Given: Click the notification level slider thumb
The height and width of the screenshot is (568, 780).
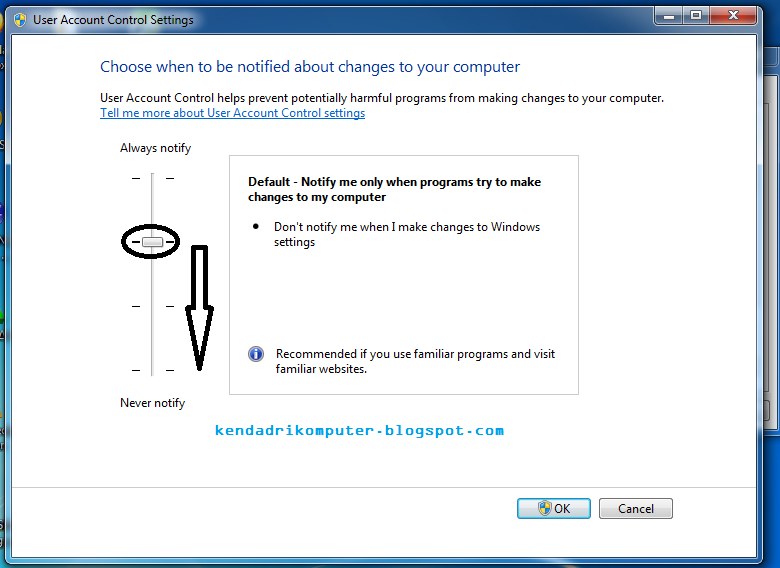Looking at the screenshot, I should (x=152, y=242).
